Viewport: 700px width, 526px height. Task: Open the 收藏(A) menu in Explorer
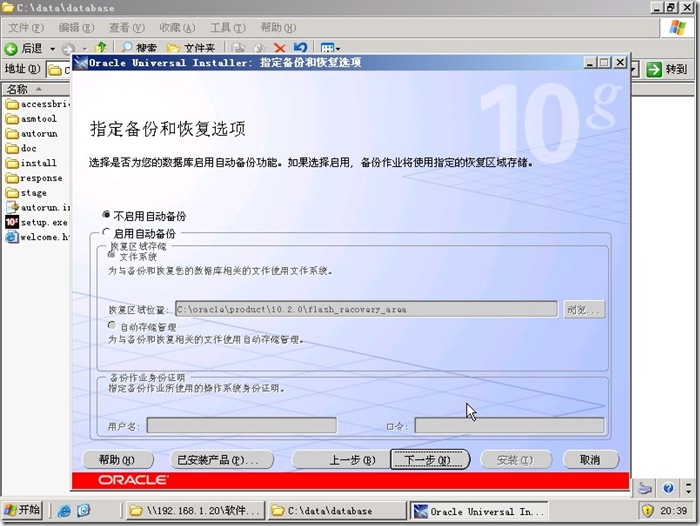tap(177, 28)
